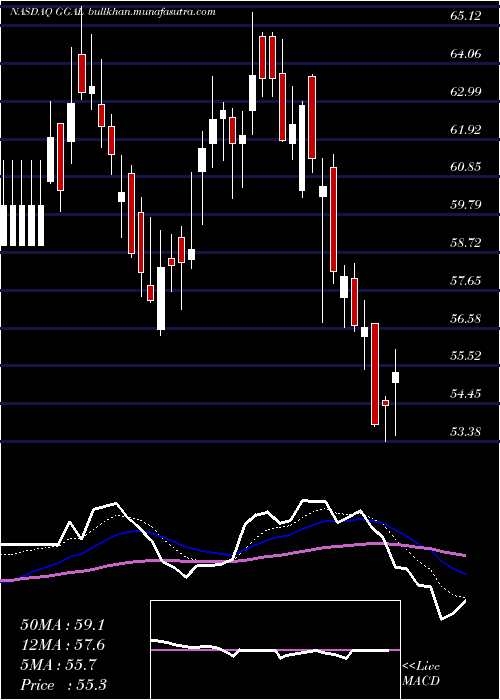The height and width of the screenshot is (700, 500).
Task: Click the NASDAQ GGAL bullkhan.munafasutra.com header text
Action: pos(112,12)
